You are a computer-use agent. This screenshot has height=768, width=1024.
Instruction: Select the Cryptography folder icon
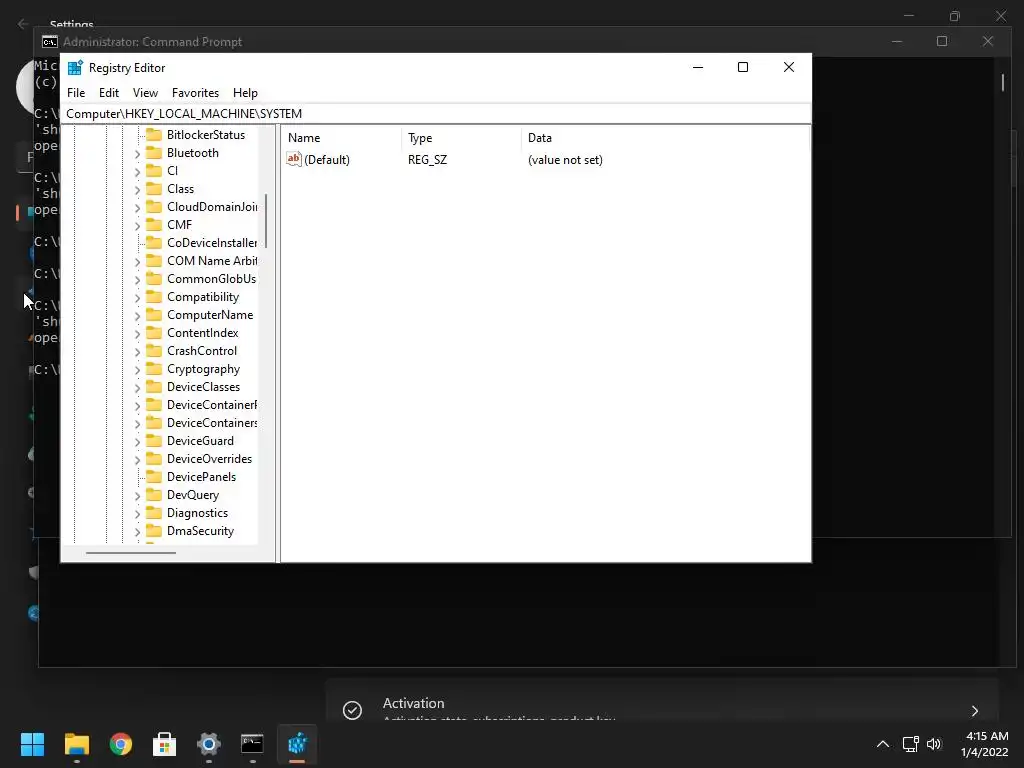(x=153, y=369)
